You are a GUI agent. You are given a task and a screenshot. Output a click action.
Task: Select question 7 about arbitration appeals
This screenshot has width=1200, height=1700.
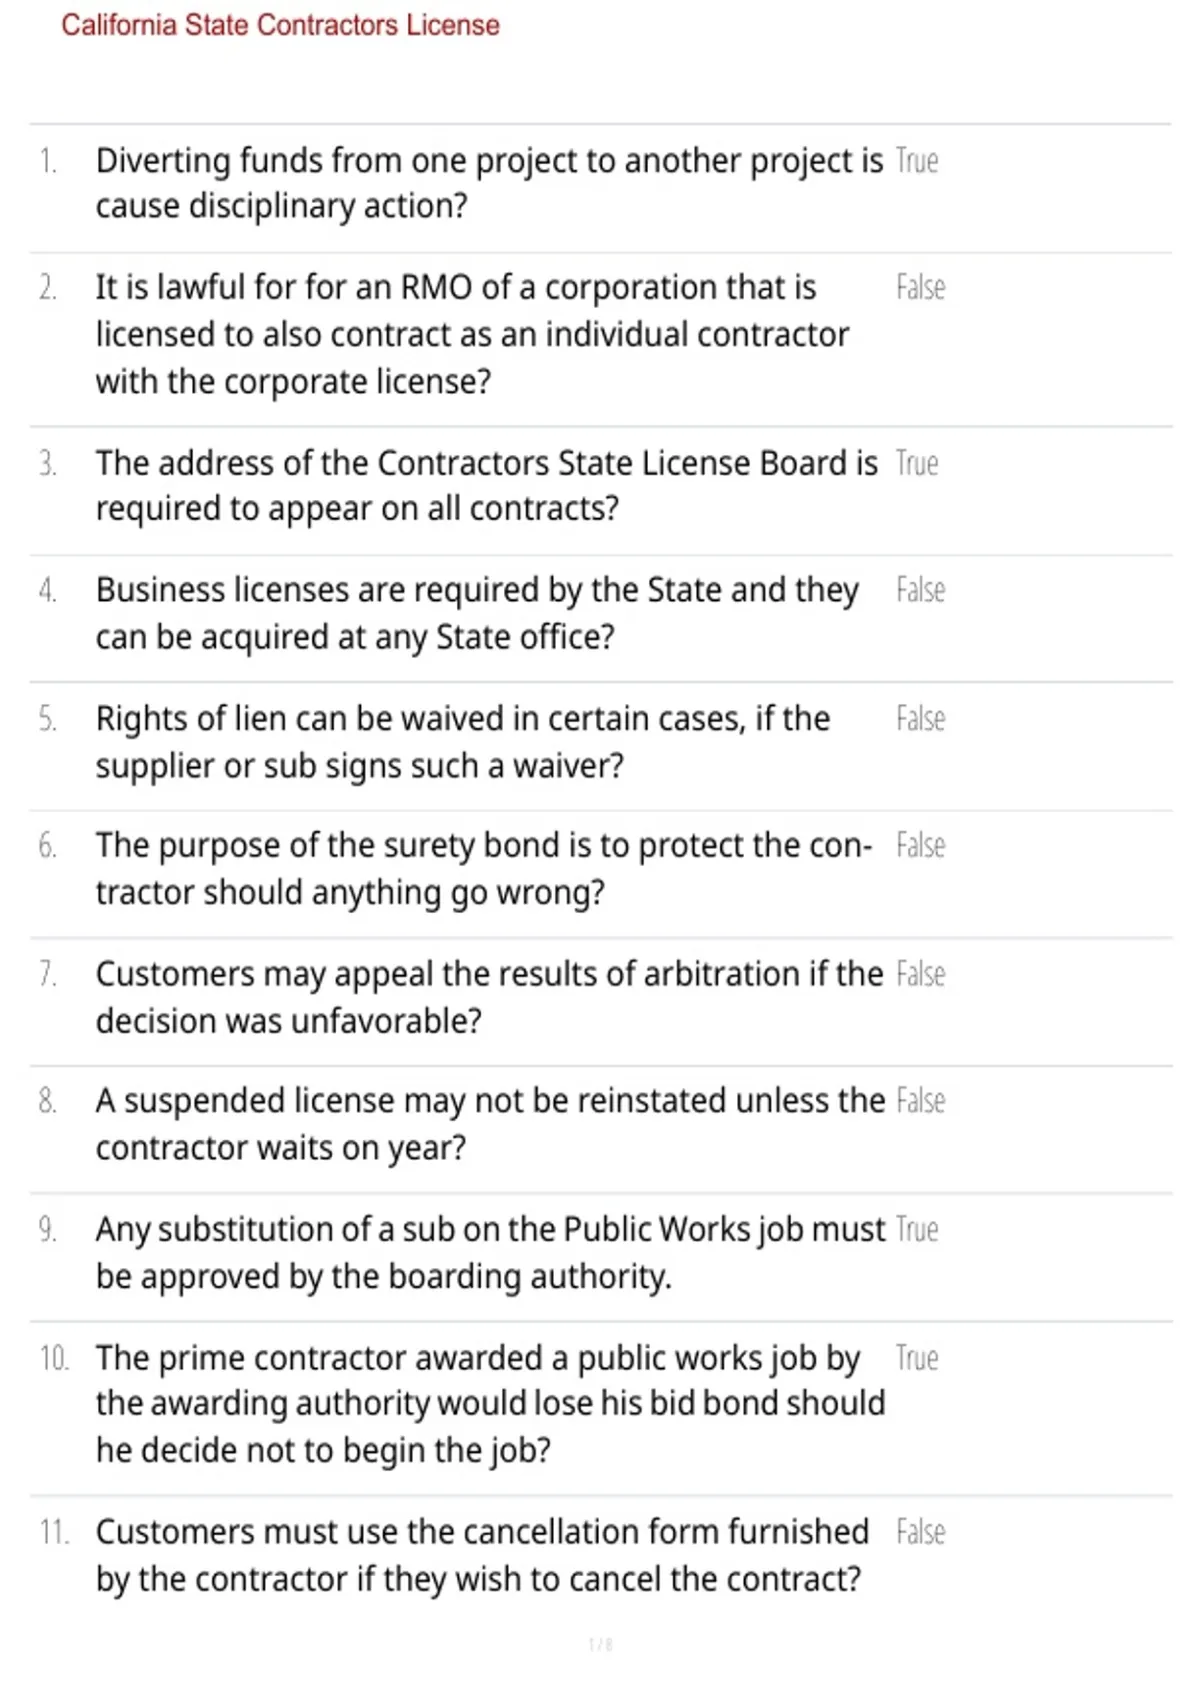click(489, 997)
